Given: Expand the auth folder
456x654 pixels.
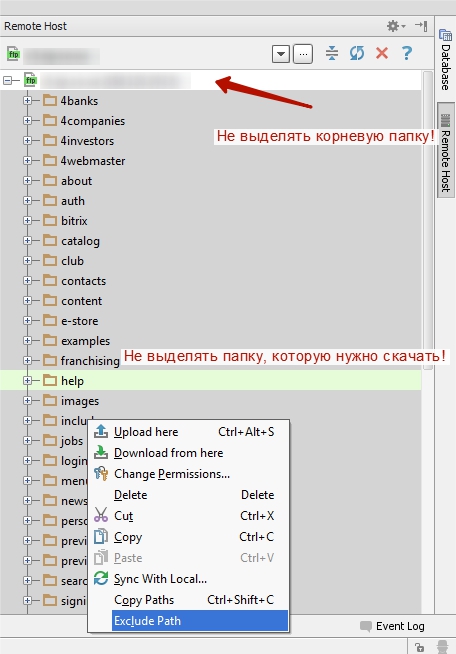Looking at the screenshot, I should tap(27, 200).
